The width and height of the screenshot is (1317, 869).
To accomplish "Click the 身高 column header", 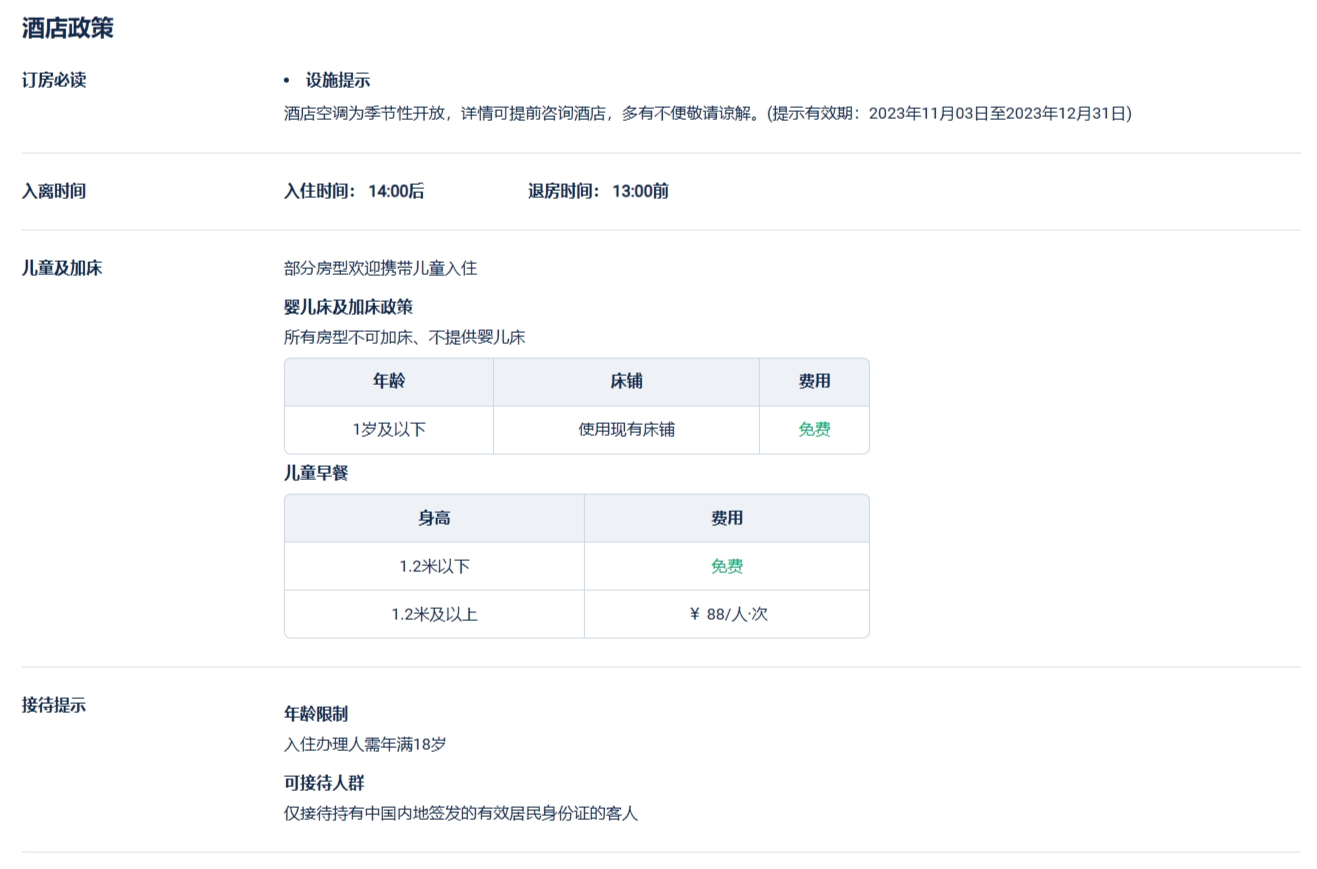I will pyautogui.click(x=434, y=518).
